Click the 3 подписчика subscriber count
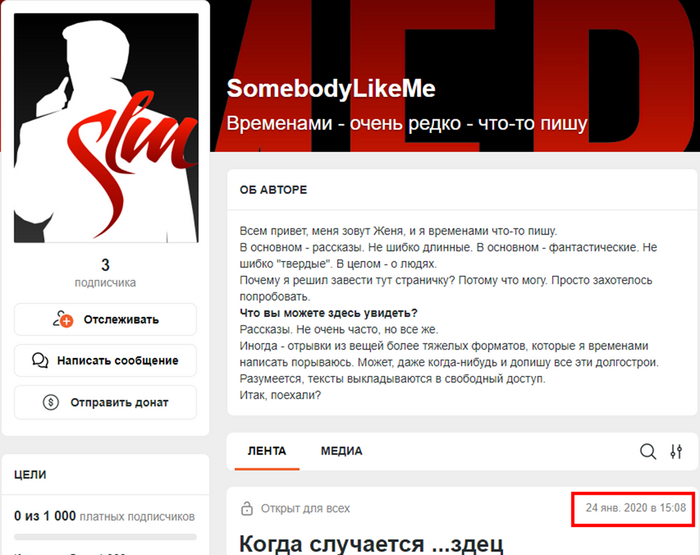Viewport: 700px width, 555px height. click(x=105, y=271)
